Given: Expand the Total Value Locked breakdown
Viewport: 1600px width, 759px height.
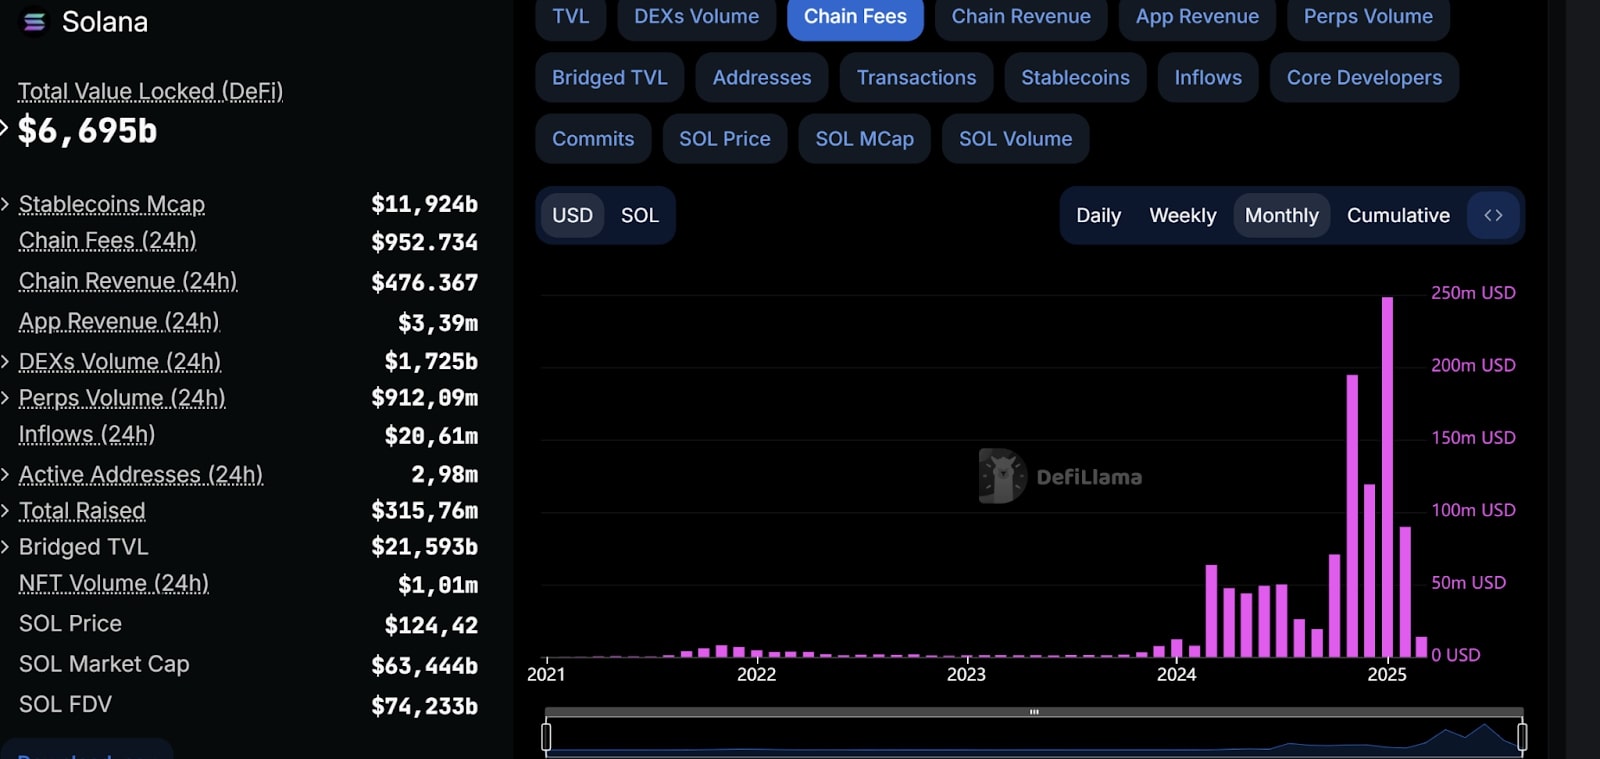Looking at the screenshot, I should [x=4, y=128].
